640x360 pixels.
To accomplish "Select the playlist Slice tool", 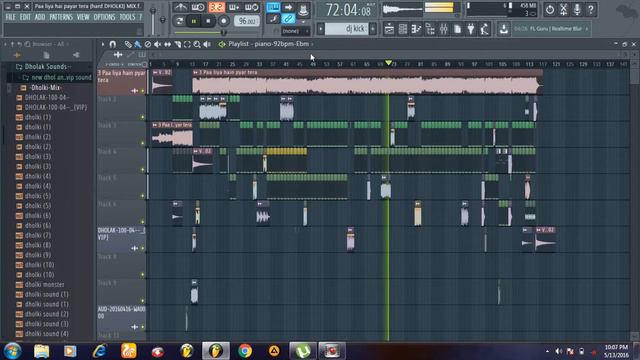I will click(x=178, y=44).
